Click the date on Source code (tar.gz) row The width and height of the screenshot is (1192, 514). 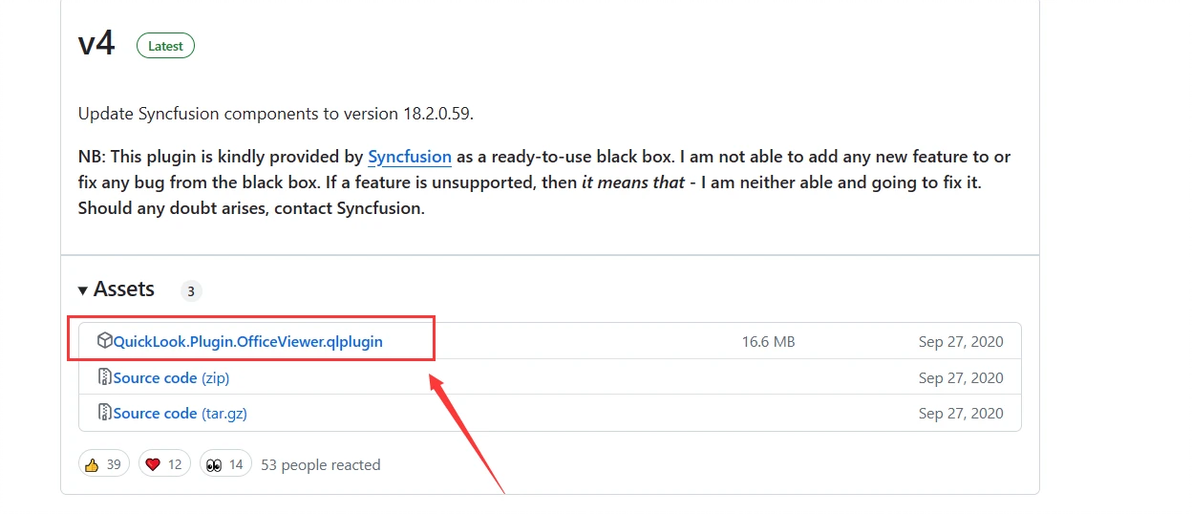point(960,412)
